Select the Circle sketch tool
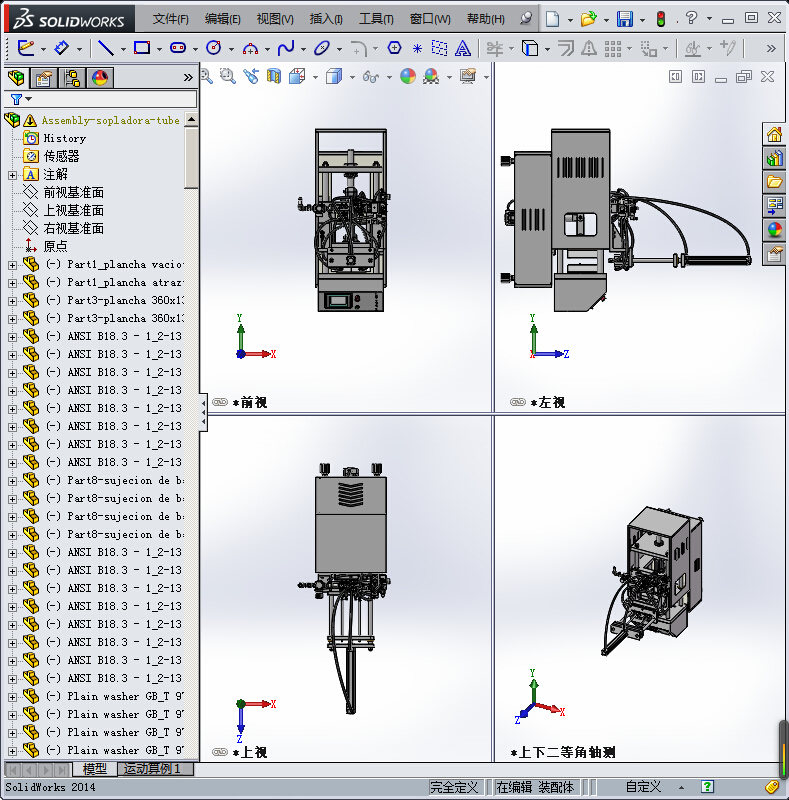Viewport: 789px width, 800px height. click(213, 47)
